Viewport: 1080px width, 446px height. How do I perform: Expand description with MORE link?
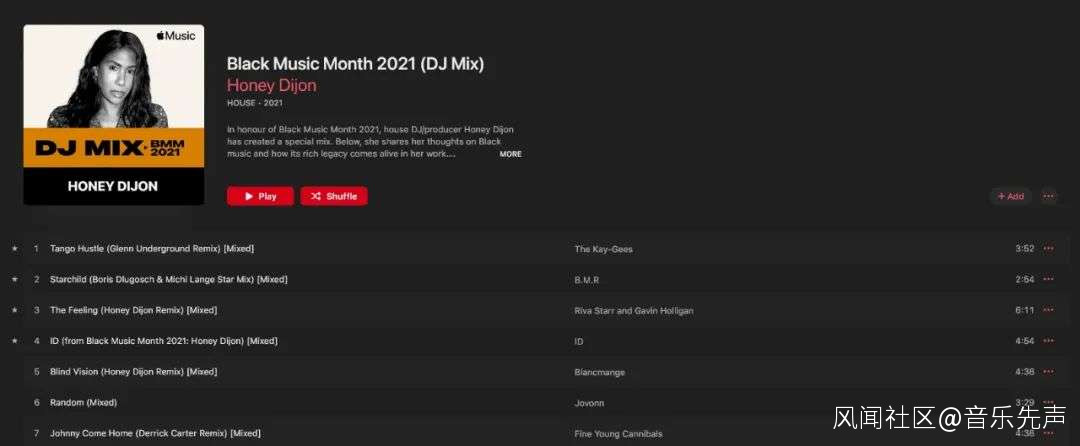coord(510,154)
